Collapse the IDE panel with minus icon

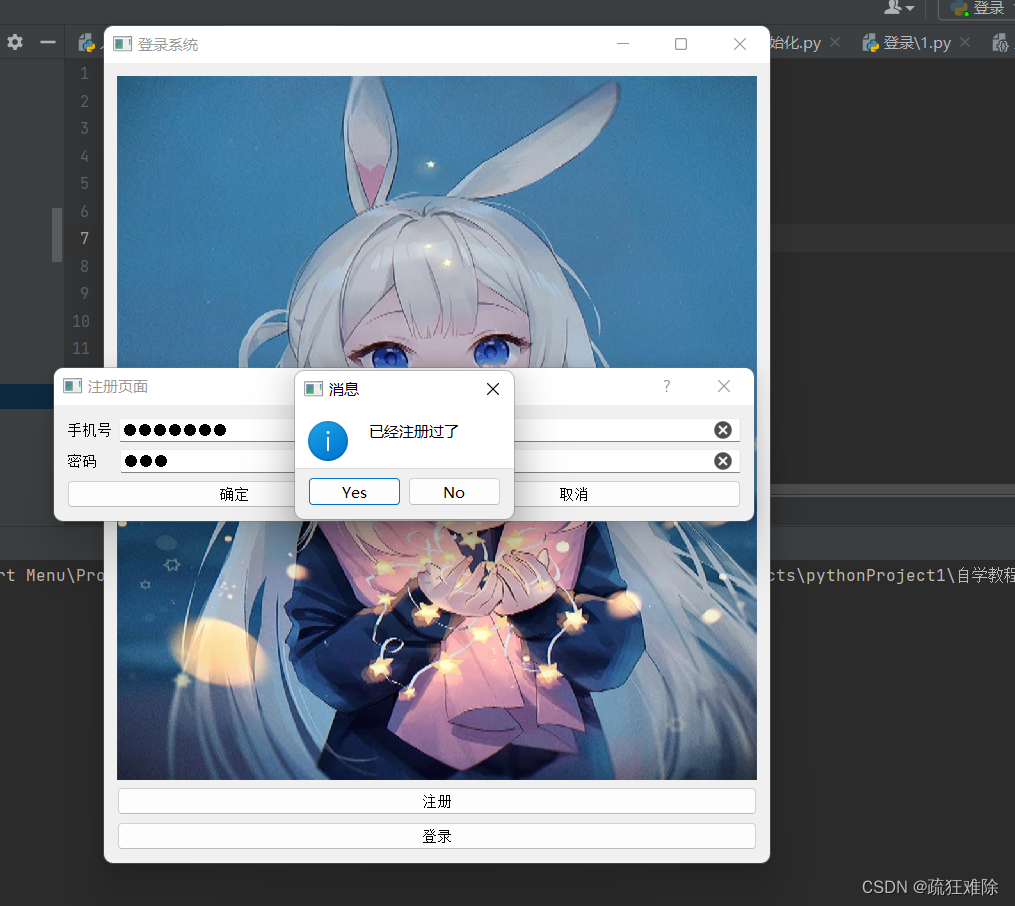pyautogui.click(x=48, y=43)
